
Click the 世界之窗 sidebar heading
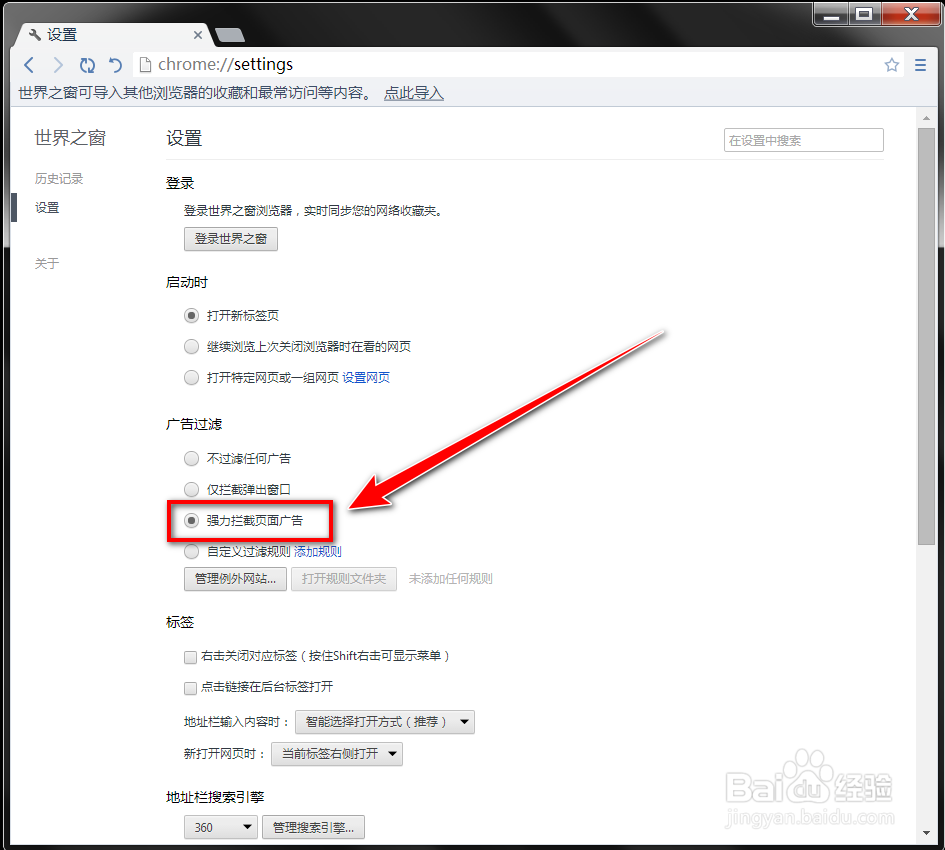click(70, 138)
